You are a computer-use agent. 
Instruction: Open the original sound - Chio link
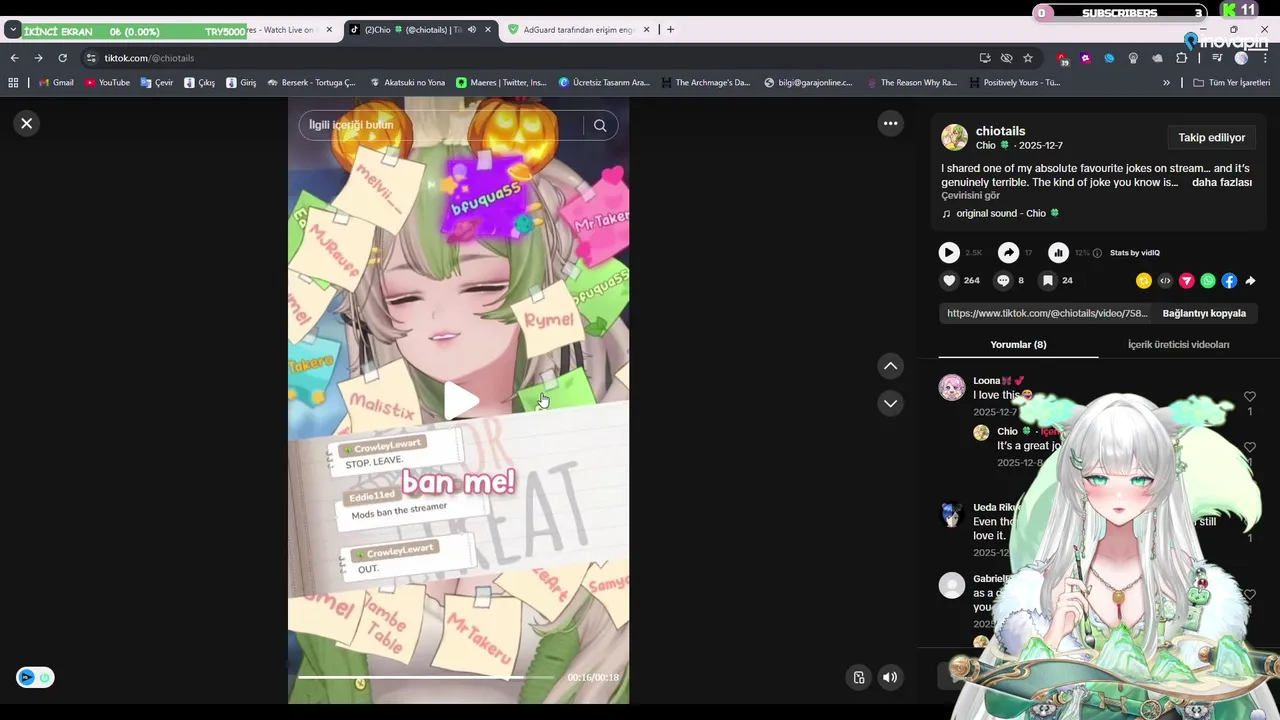pos(1000,213)
